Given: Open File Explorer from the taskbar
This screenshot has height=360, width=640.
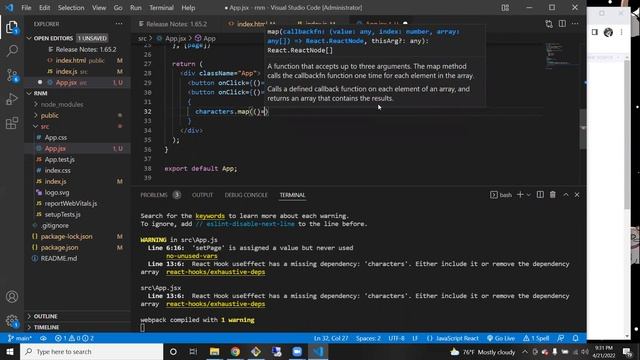Looking at the screenshot, I should pyautogui.click(x=214, y=351).
